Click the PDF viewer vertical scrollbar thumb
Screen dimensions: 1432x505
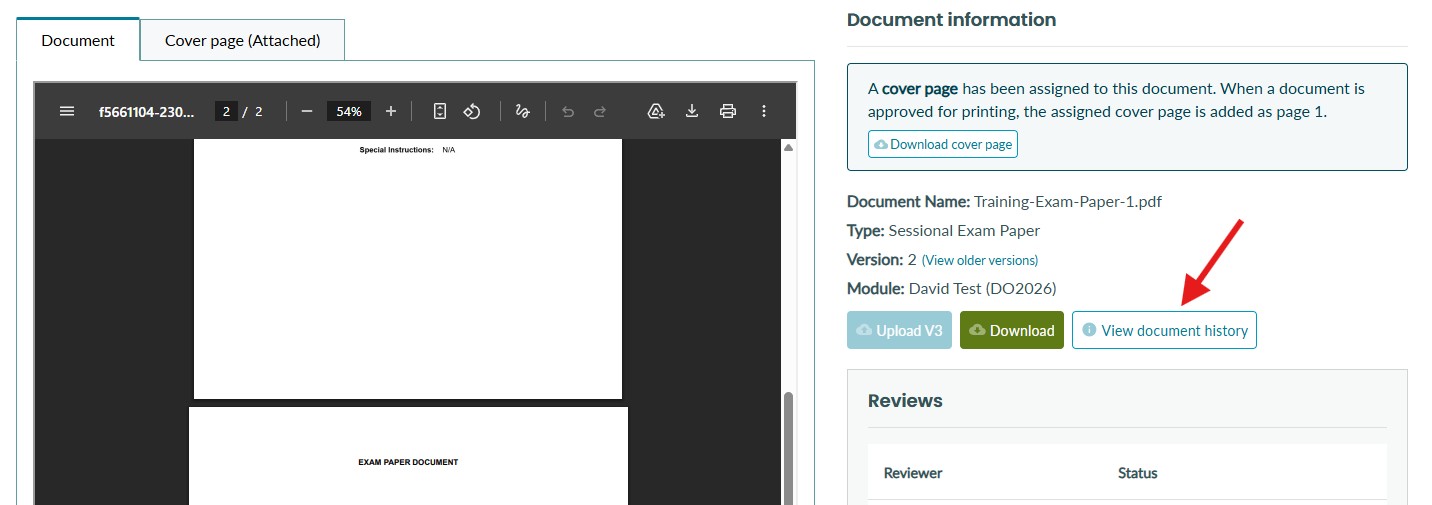point(788,447)
